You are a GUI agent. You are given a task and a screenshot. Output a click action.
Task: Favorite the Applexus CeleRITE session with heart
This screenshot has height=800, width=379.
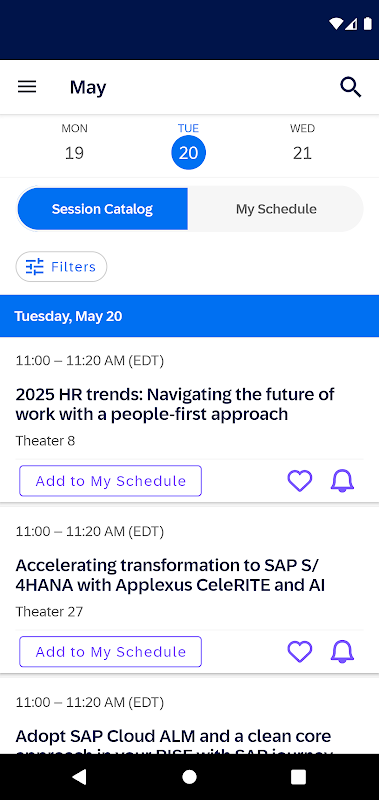point(300,652)
